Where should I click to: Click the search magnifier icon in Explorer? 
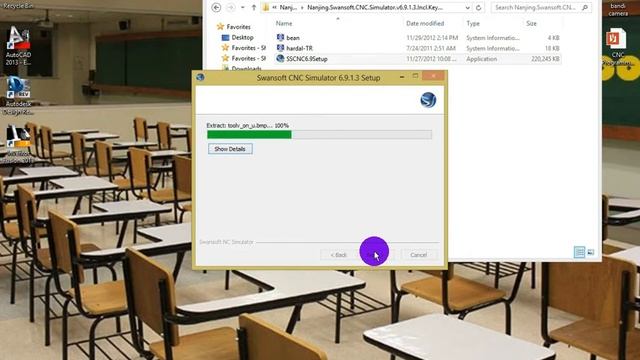coord(584,7)
